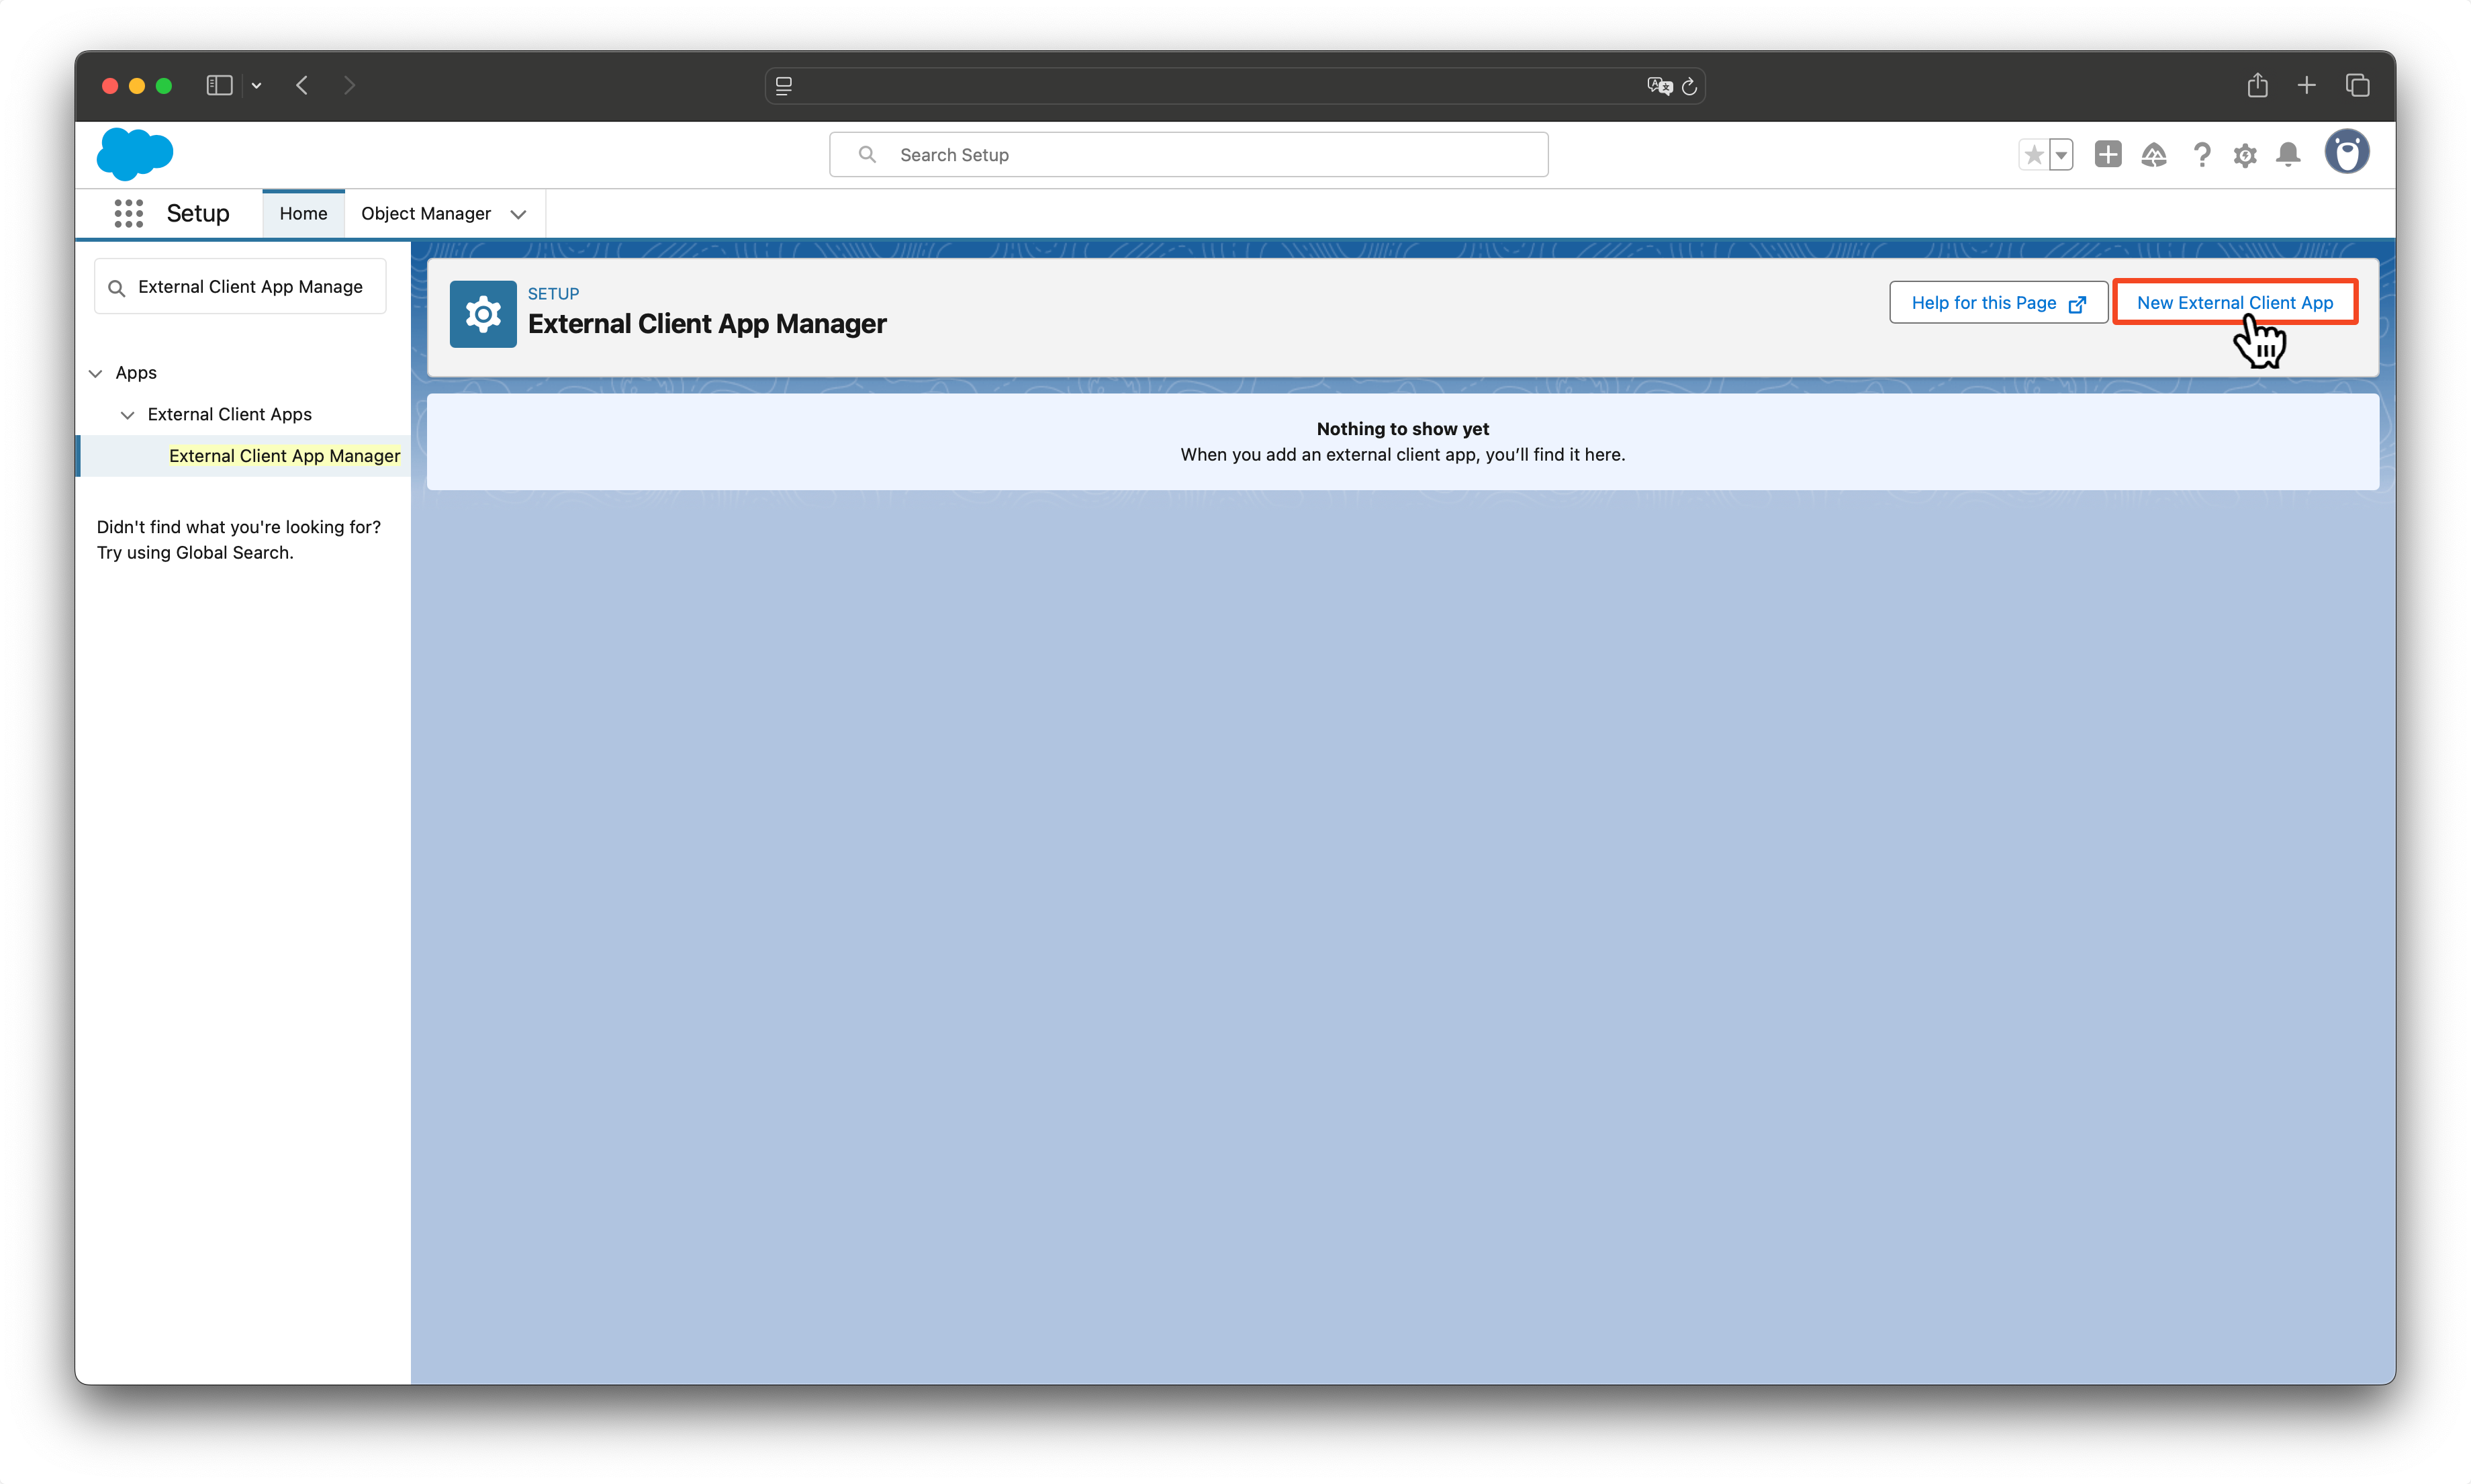Reload the page with the refresh icon

(1690, 86)
